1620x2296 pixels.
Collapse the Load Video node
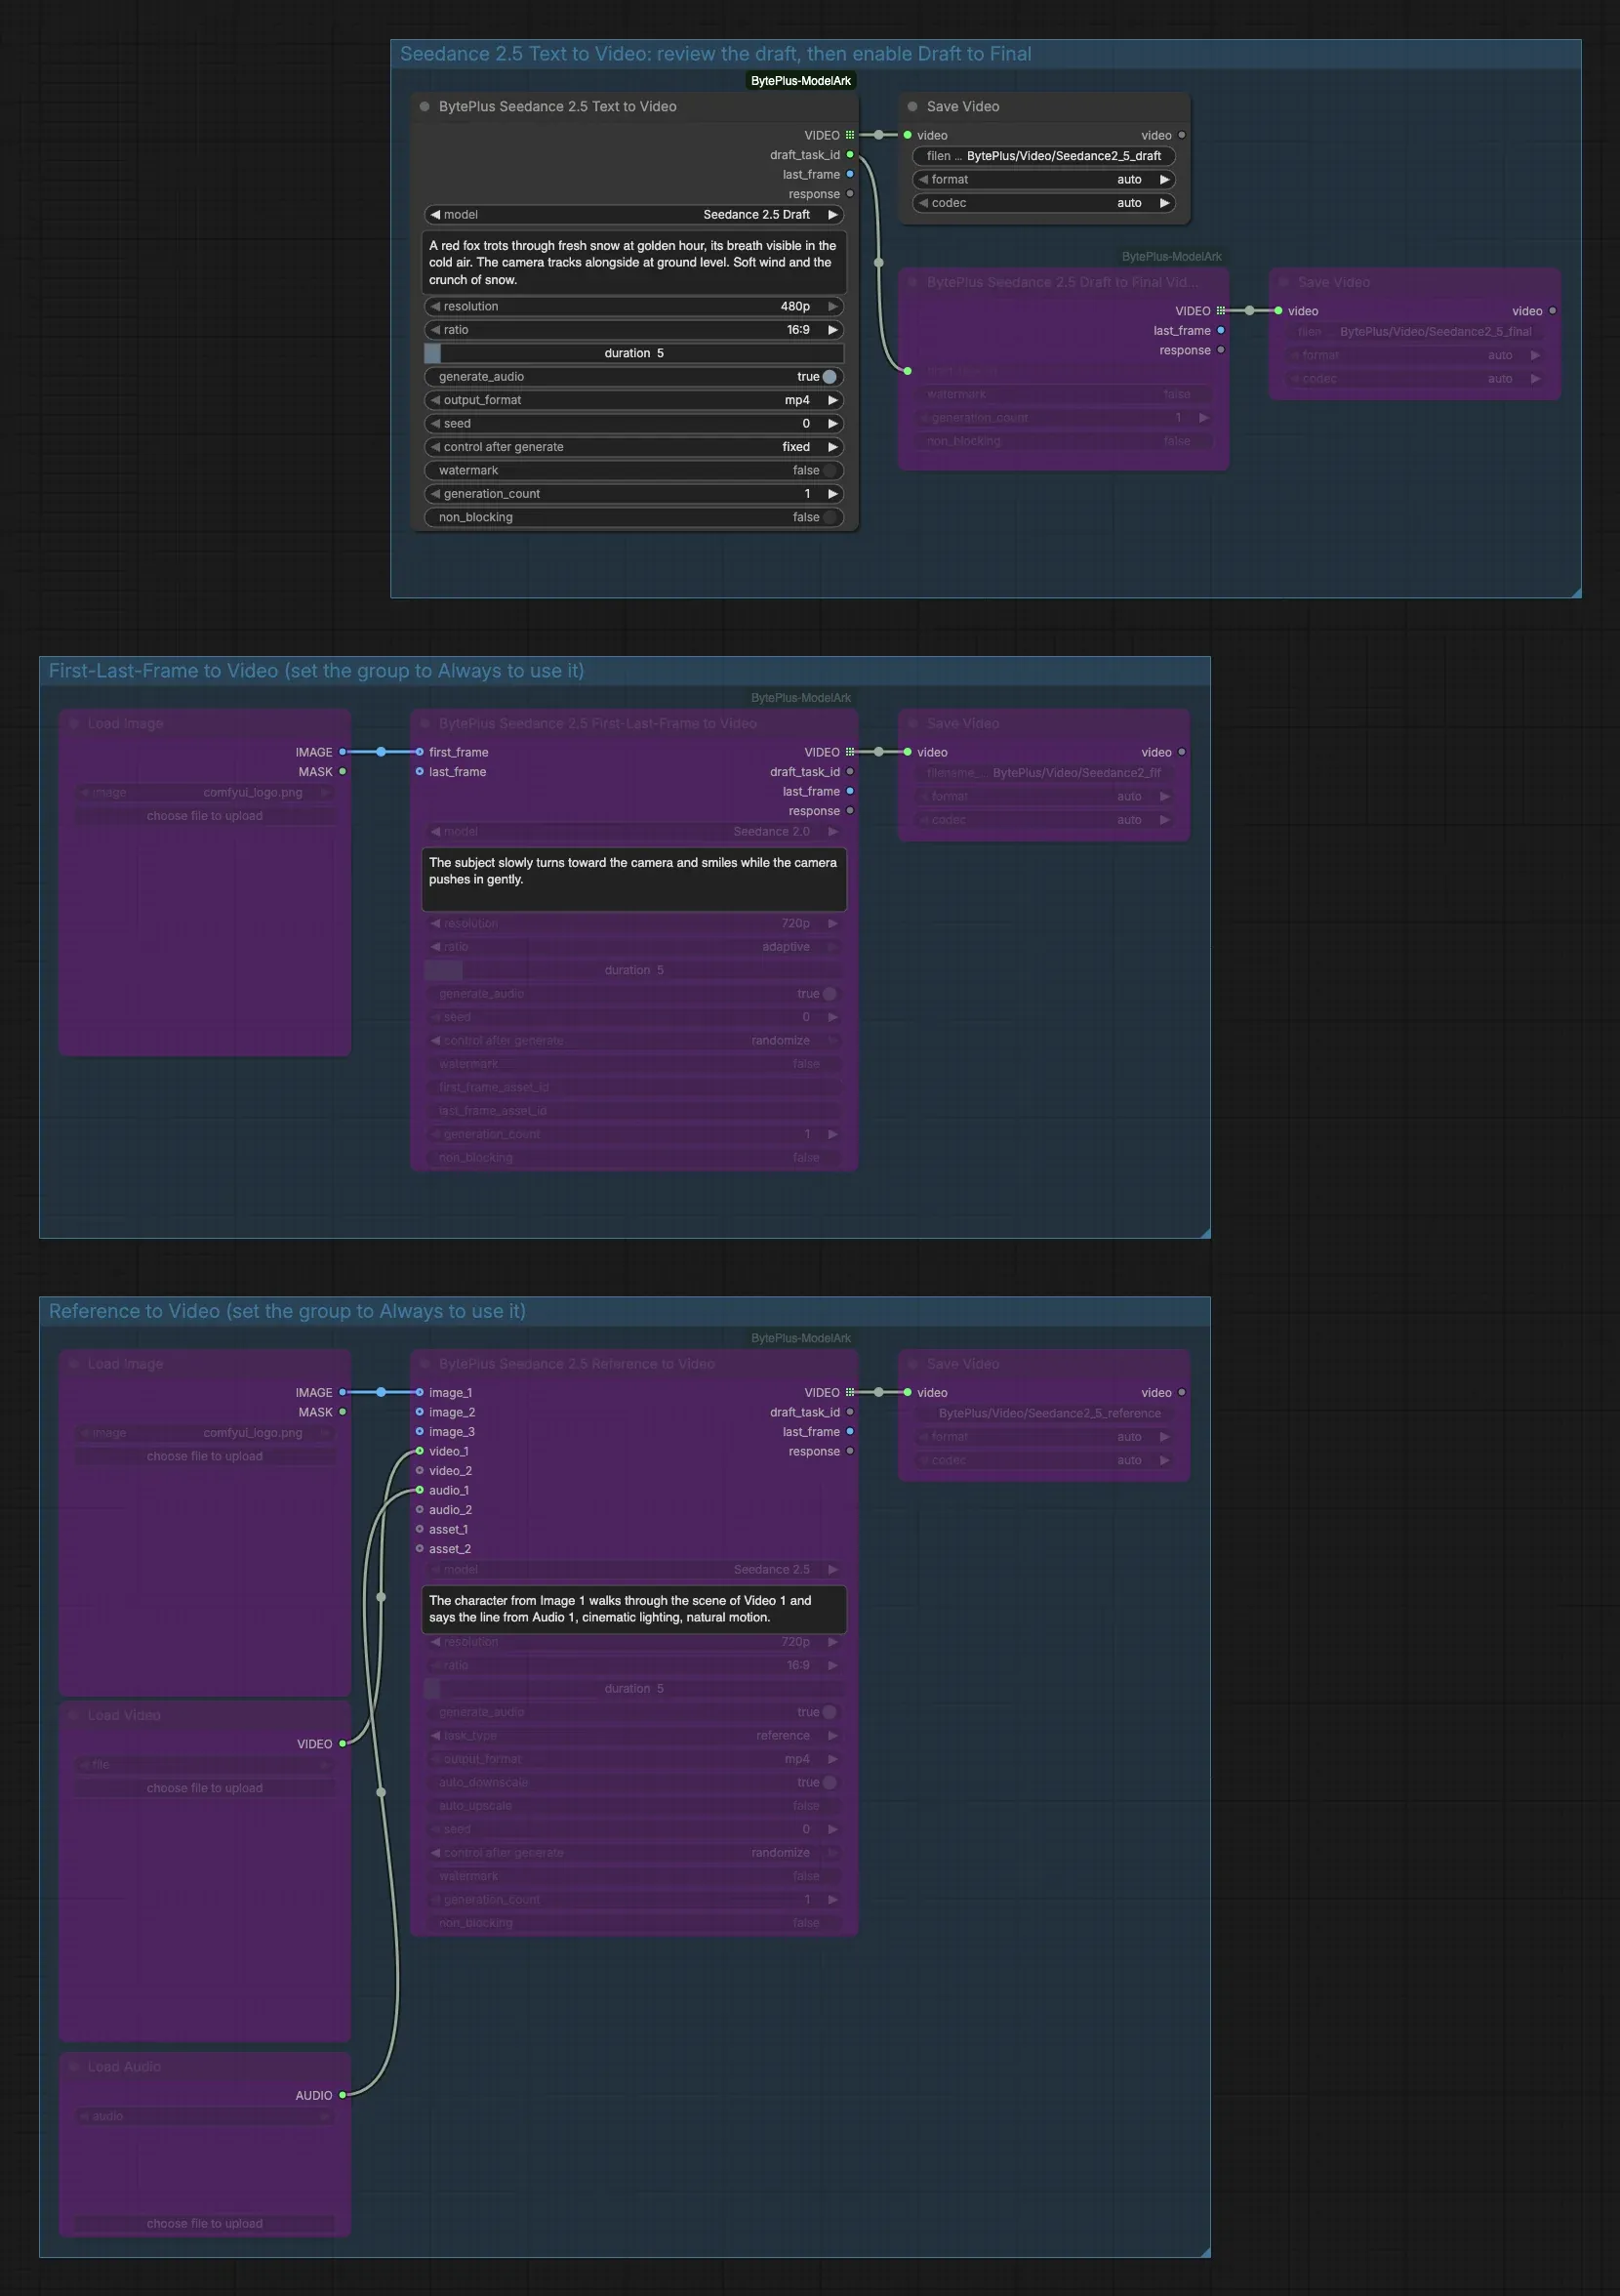[x=73, y=1714]
